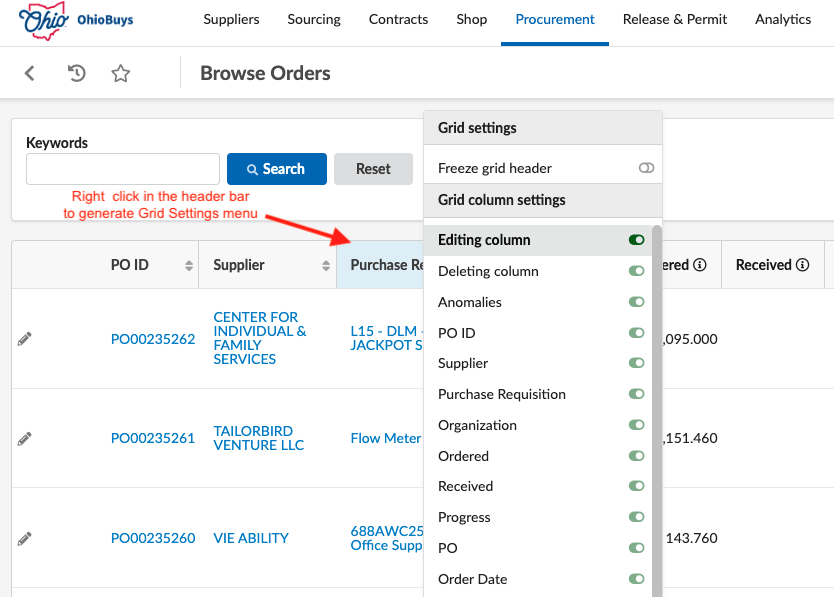Go back with the left chevron icon

tap(30, 73)
